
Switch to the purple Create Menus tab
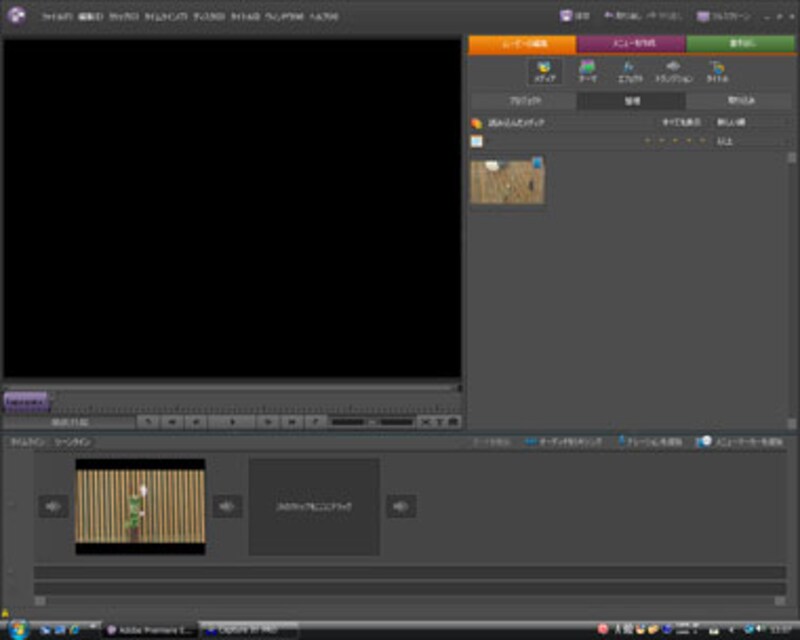tap(631, 44)
